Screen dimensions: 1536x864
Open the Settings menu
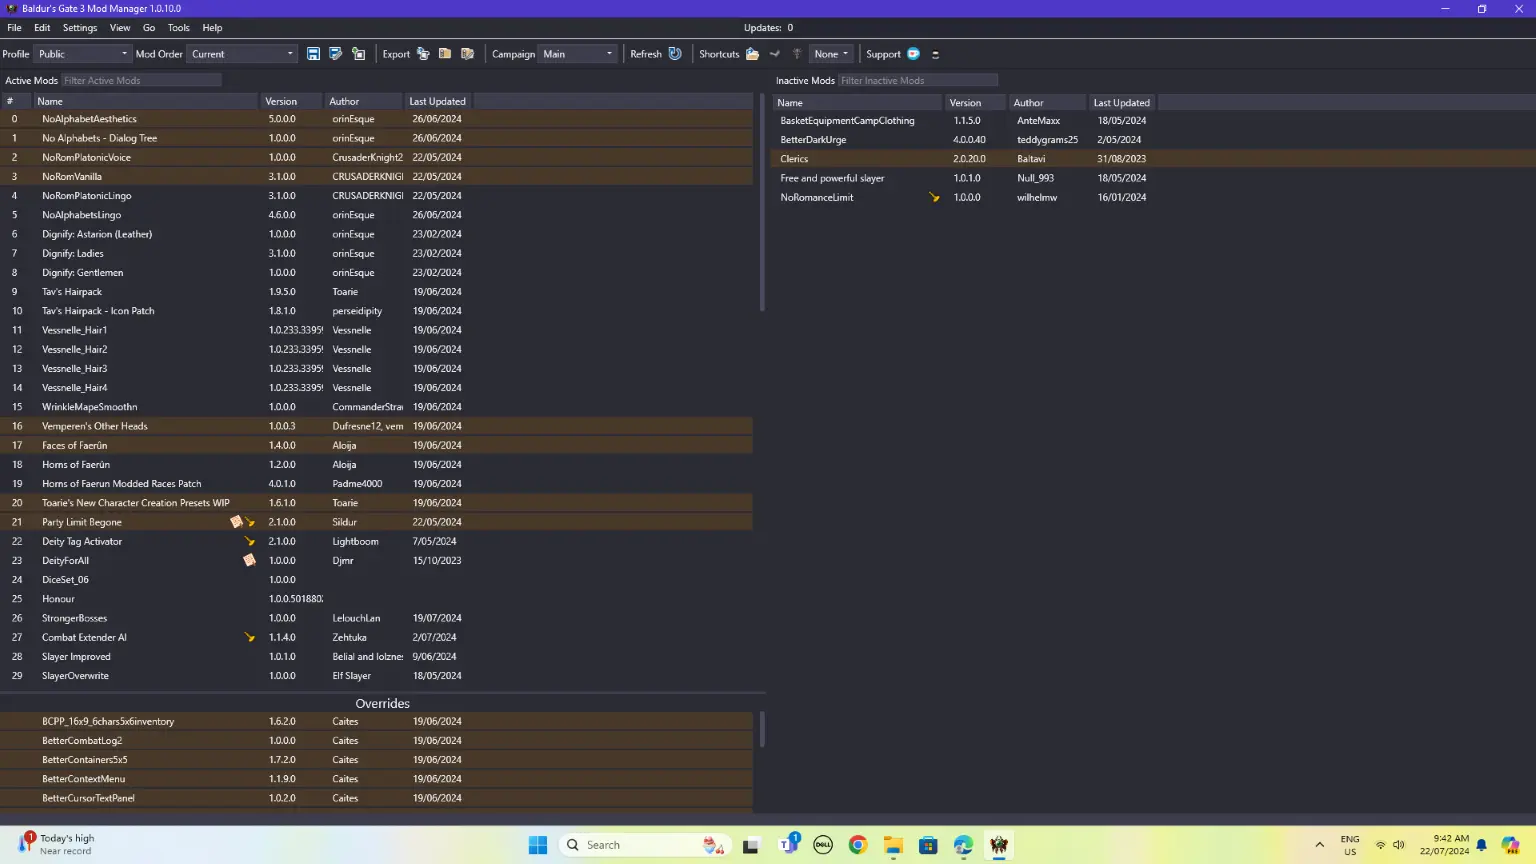coord(80,28)
